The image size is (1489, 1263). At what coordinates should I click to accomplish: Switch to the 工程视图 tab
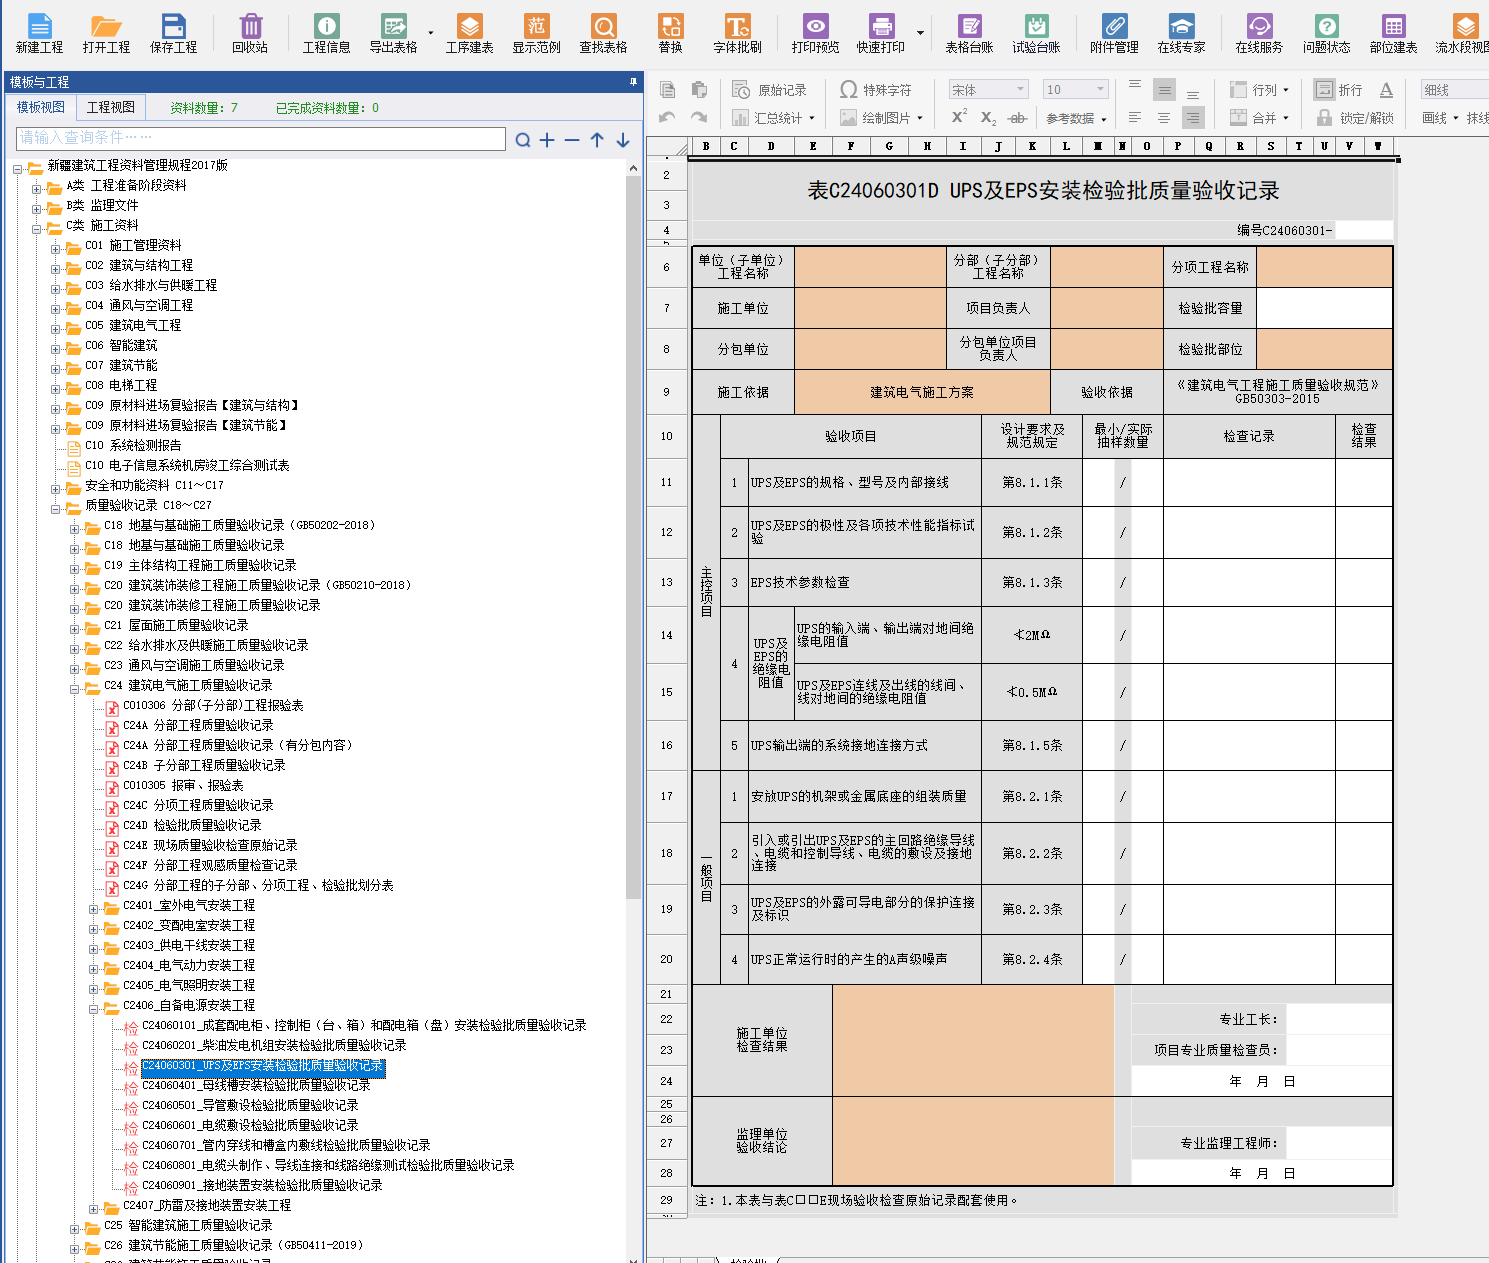pos(111,107)
